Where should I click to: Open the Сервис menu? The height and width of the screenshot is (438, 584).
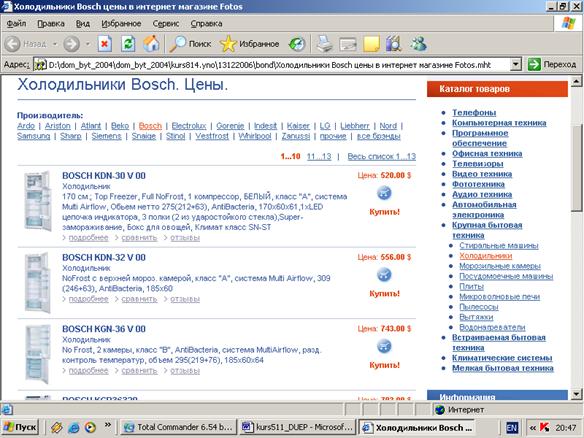tap(166, 23)
